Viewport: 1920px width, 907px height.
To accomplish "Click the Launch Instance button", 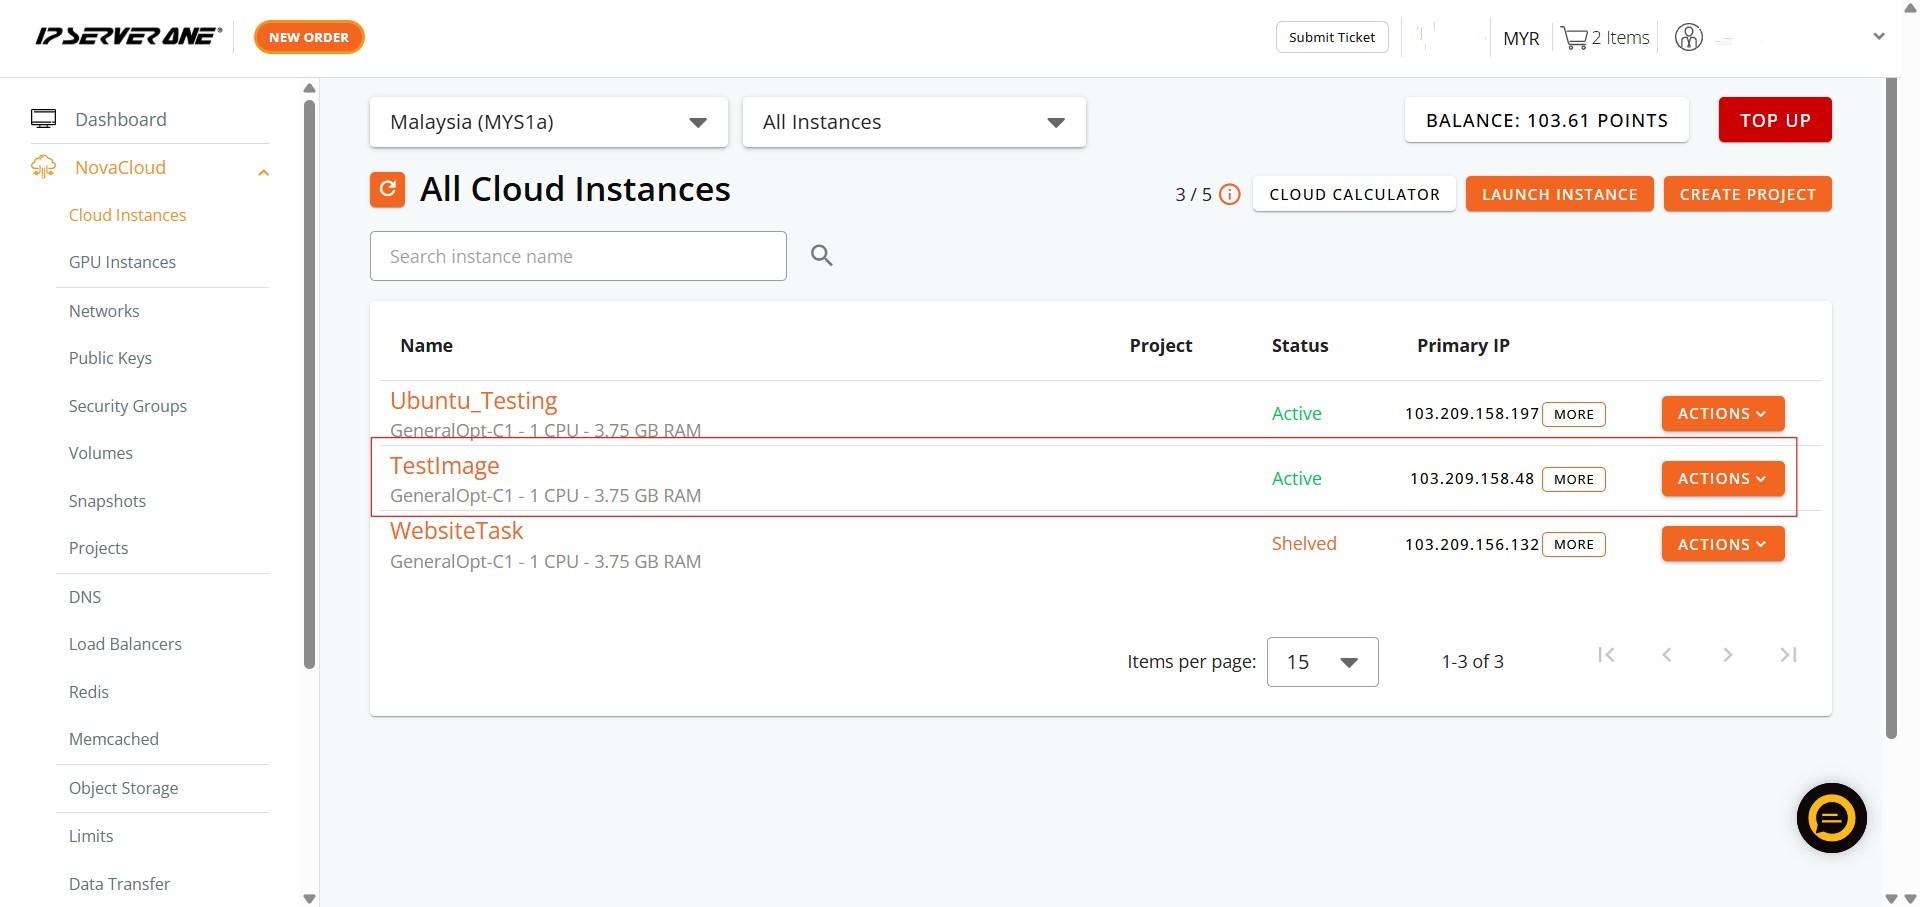I will tap(1558, 194).
